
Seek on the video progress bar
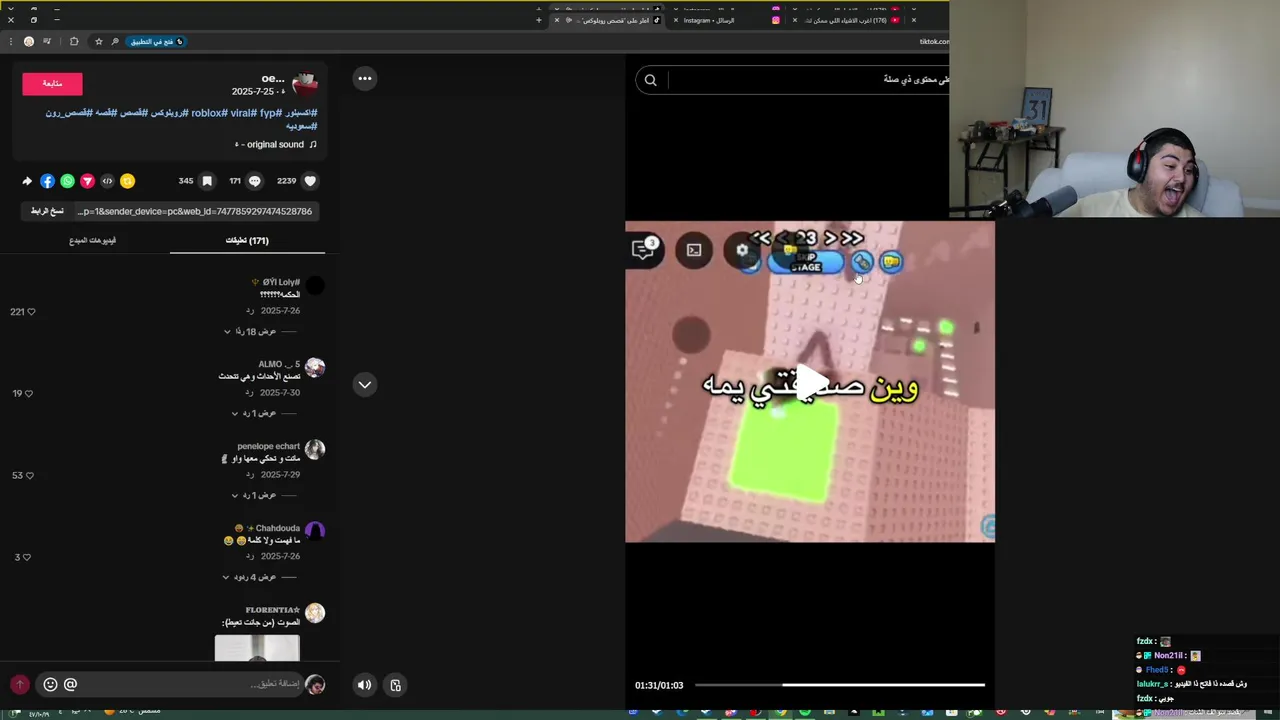pyautogui.click(x=840, y=685)
